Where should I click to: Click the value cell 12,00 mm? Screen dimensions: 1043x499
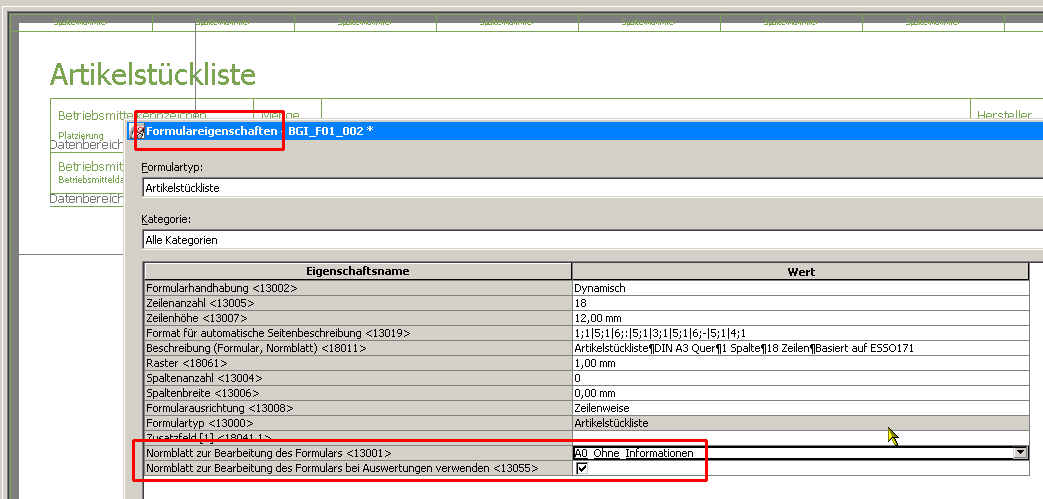[x=801, y=318]
